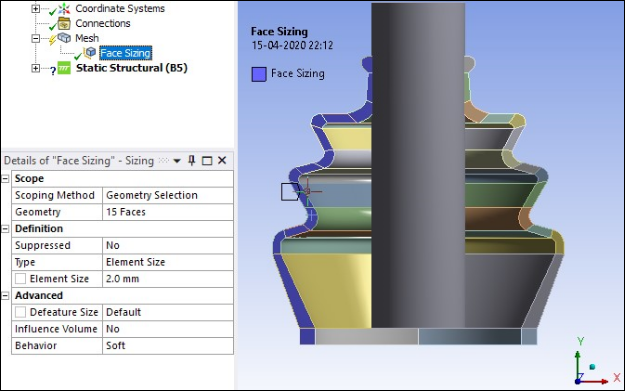Pin the Details panel with pushpin
Screen dimensions: 625x391
[x=192, y=160]
